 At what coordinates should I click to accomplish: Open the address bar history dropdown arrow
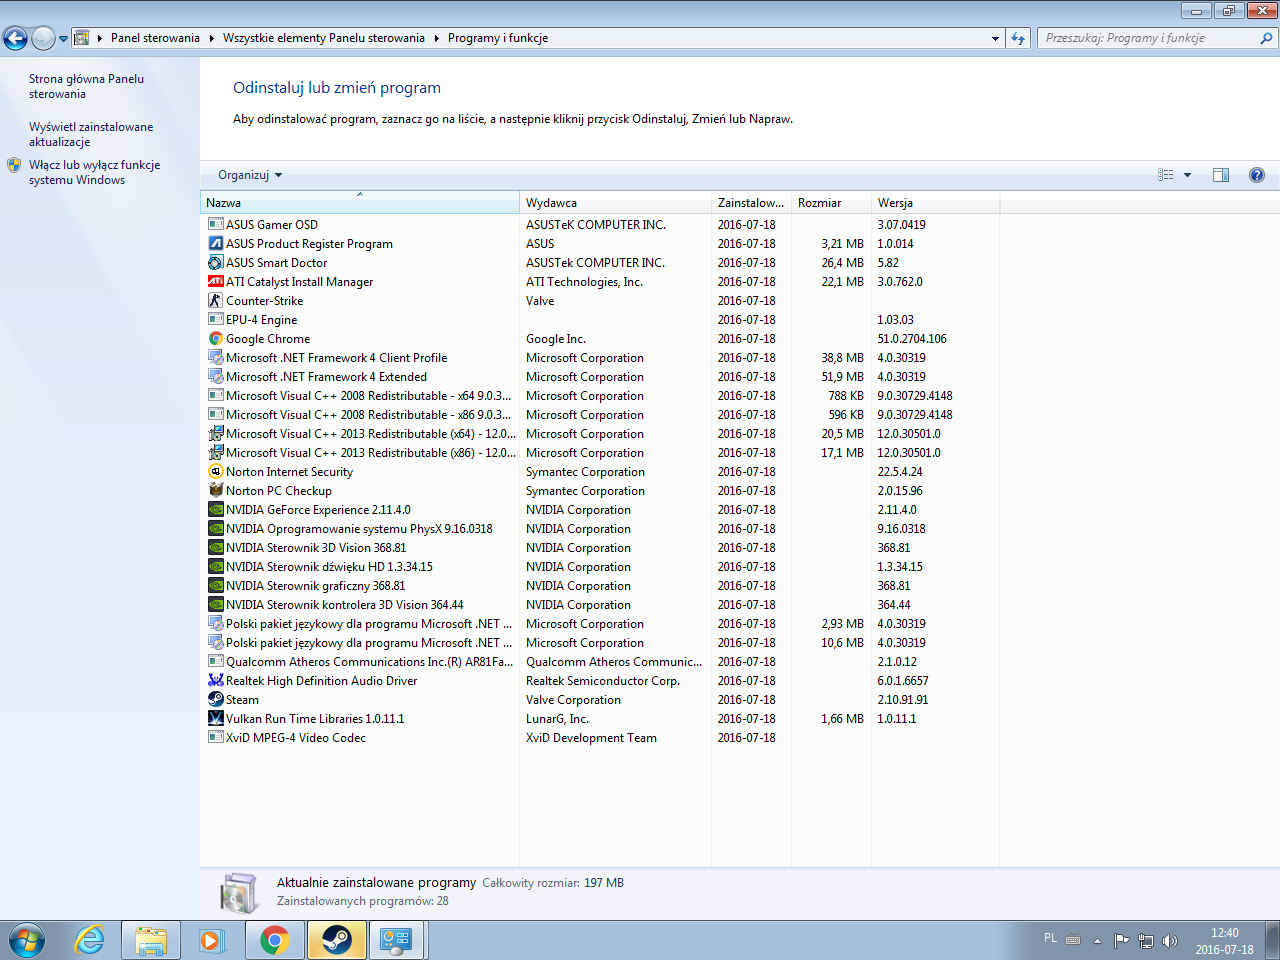pos(995,38)
